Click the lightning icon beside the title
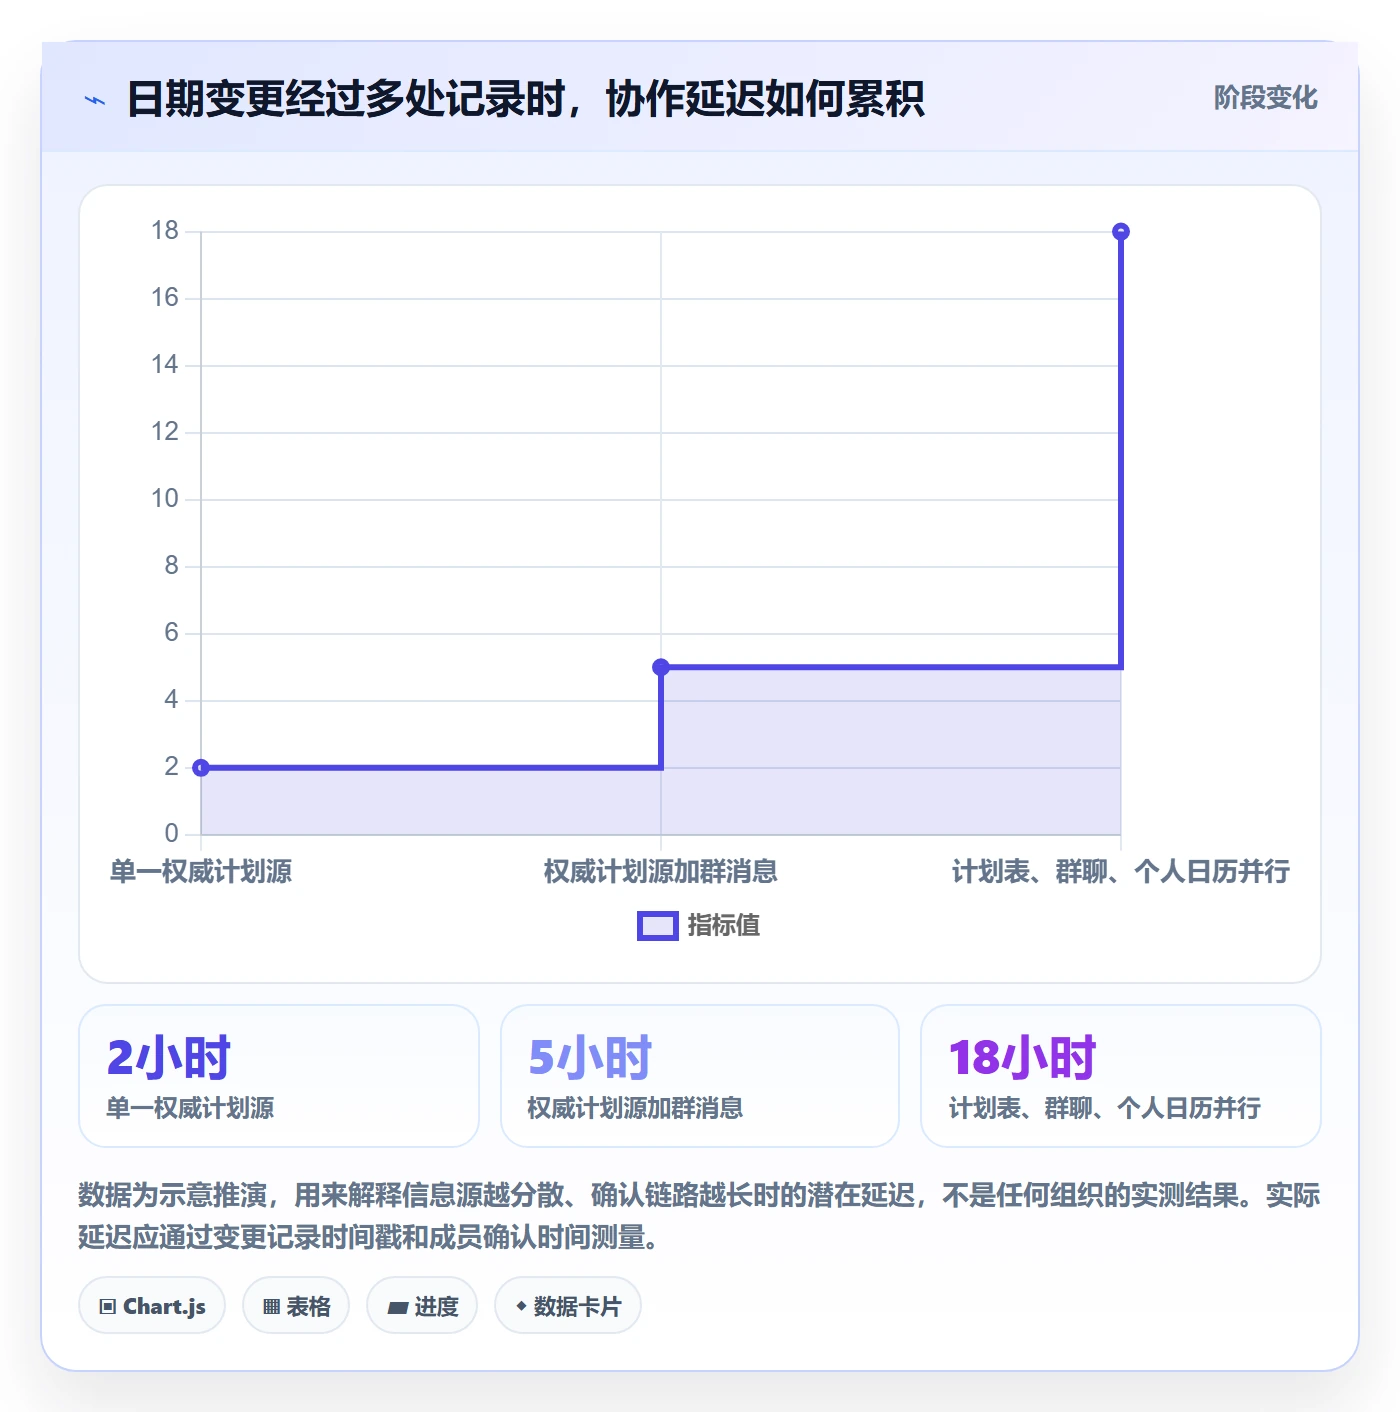Image resolution: width=1400 pixels, height=1412 pixels. coord(95,100)
